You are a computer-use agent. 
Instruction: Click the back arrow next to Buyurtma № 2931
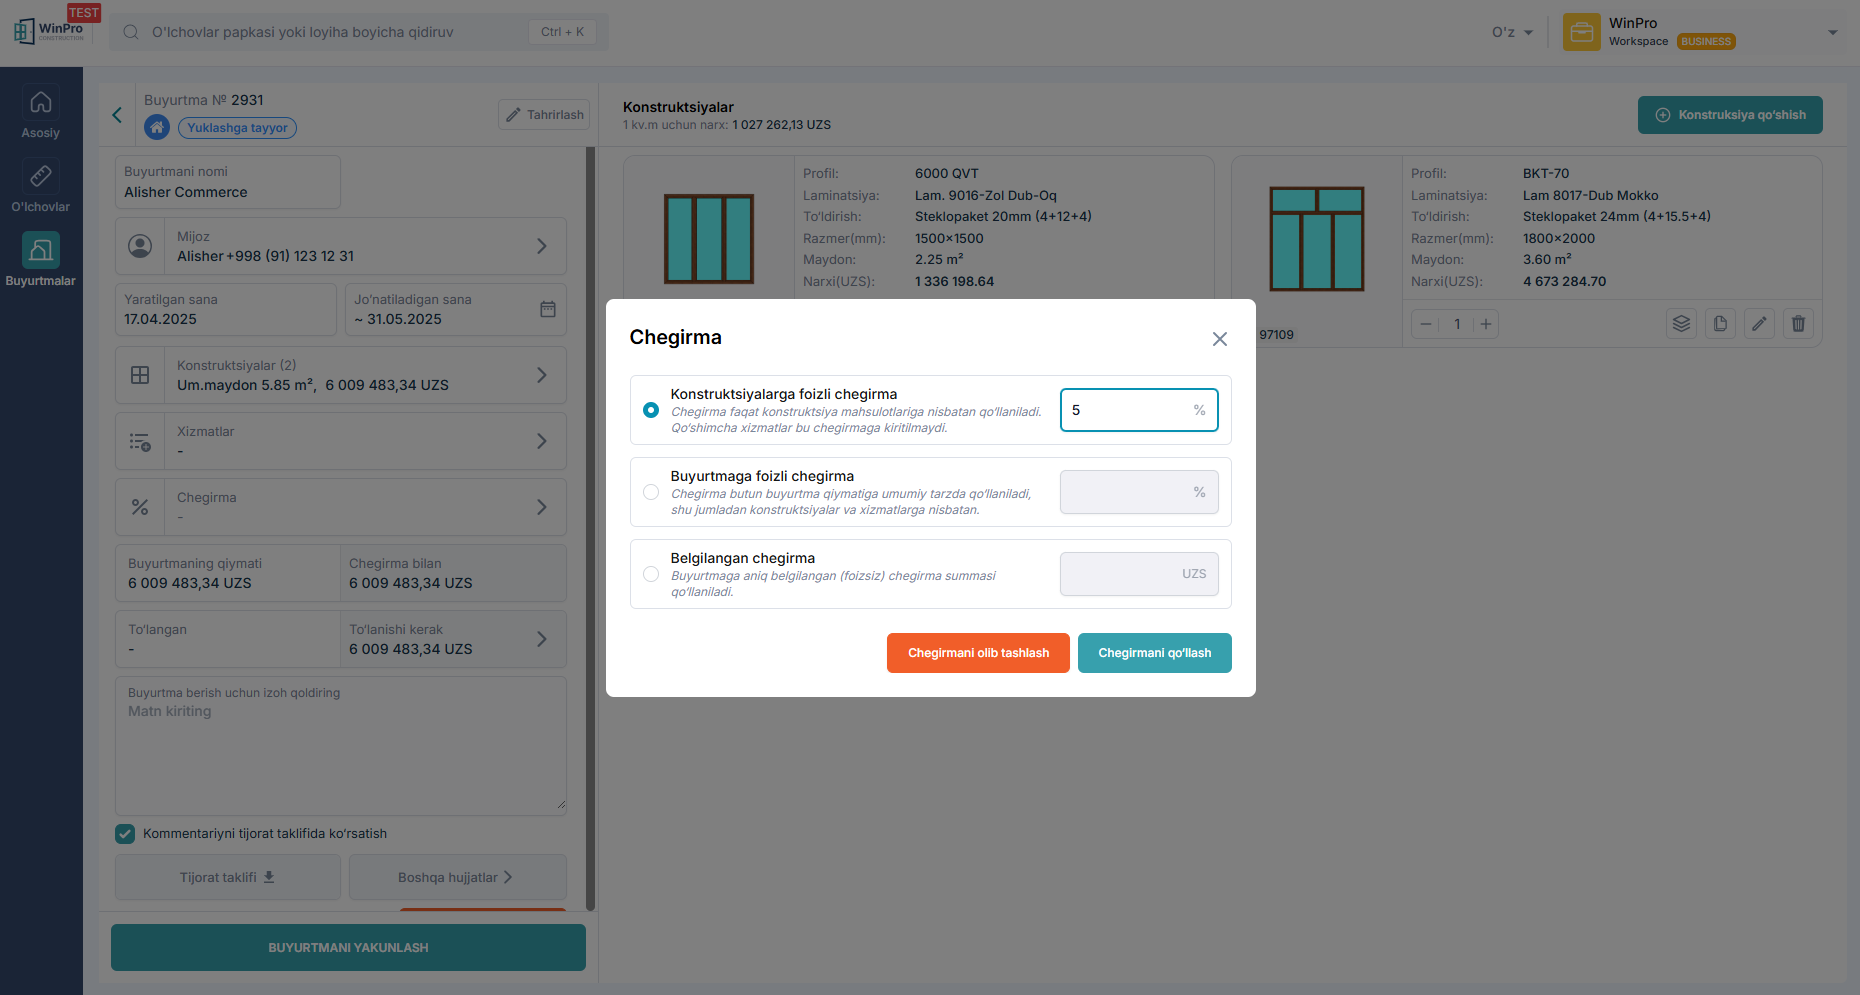tap(118, 115)
